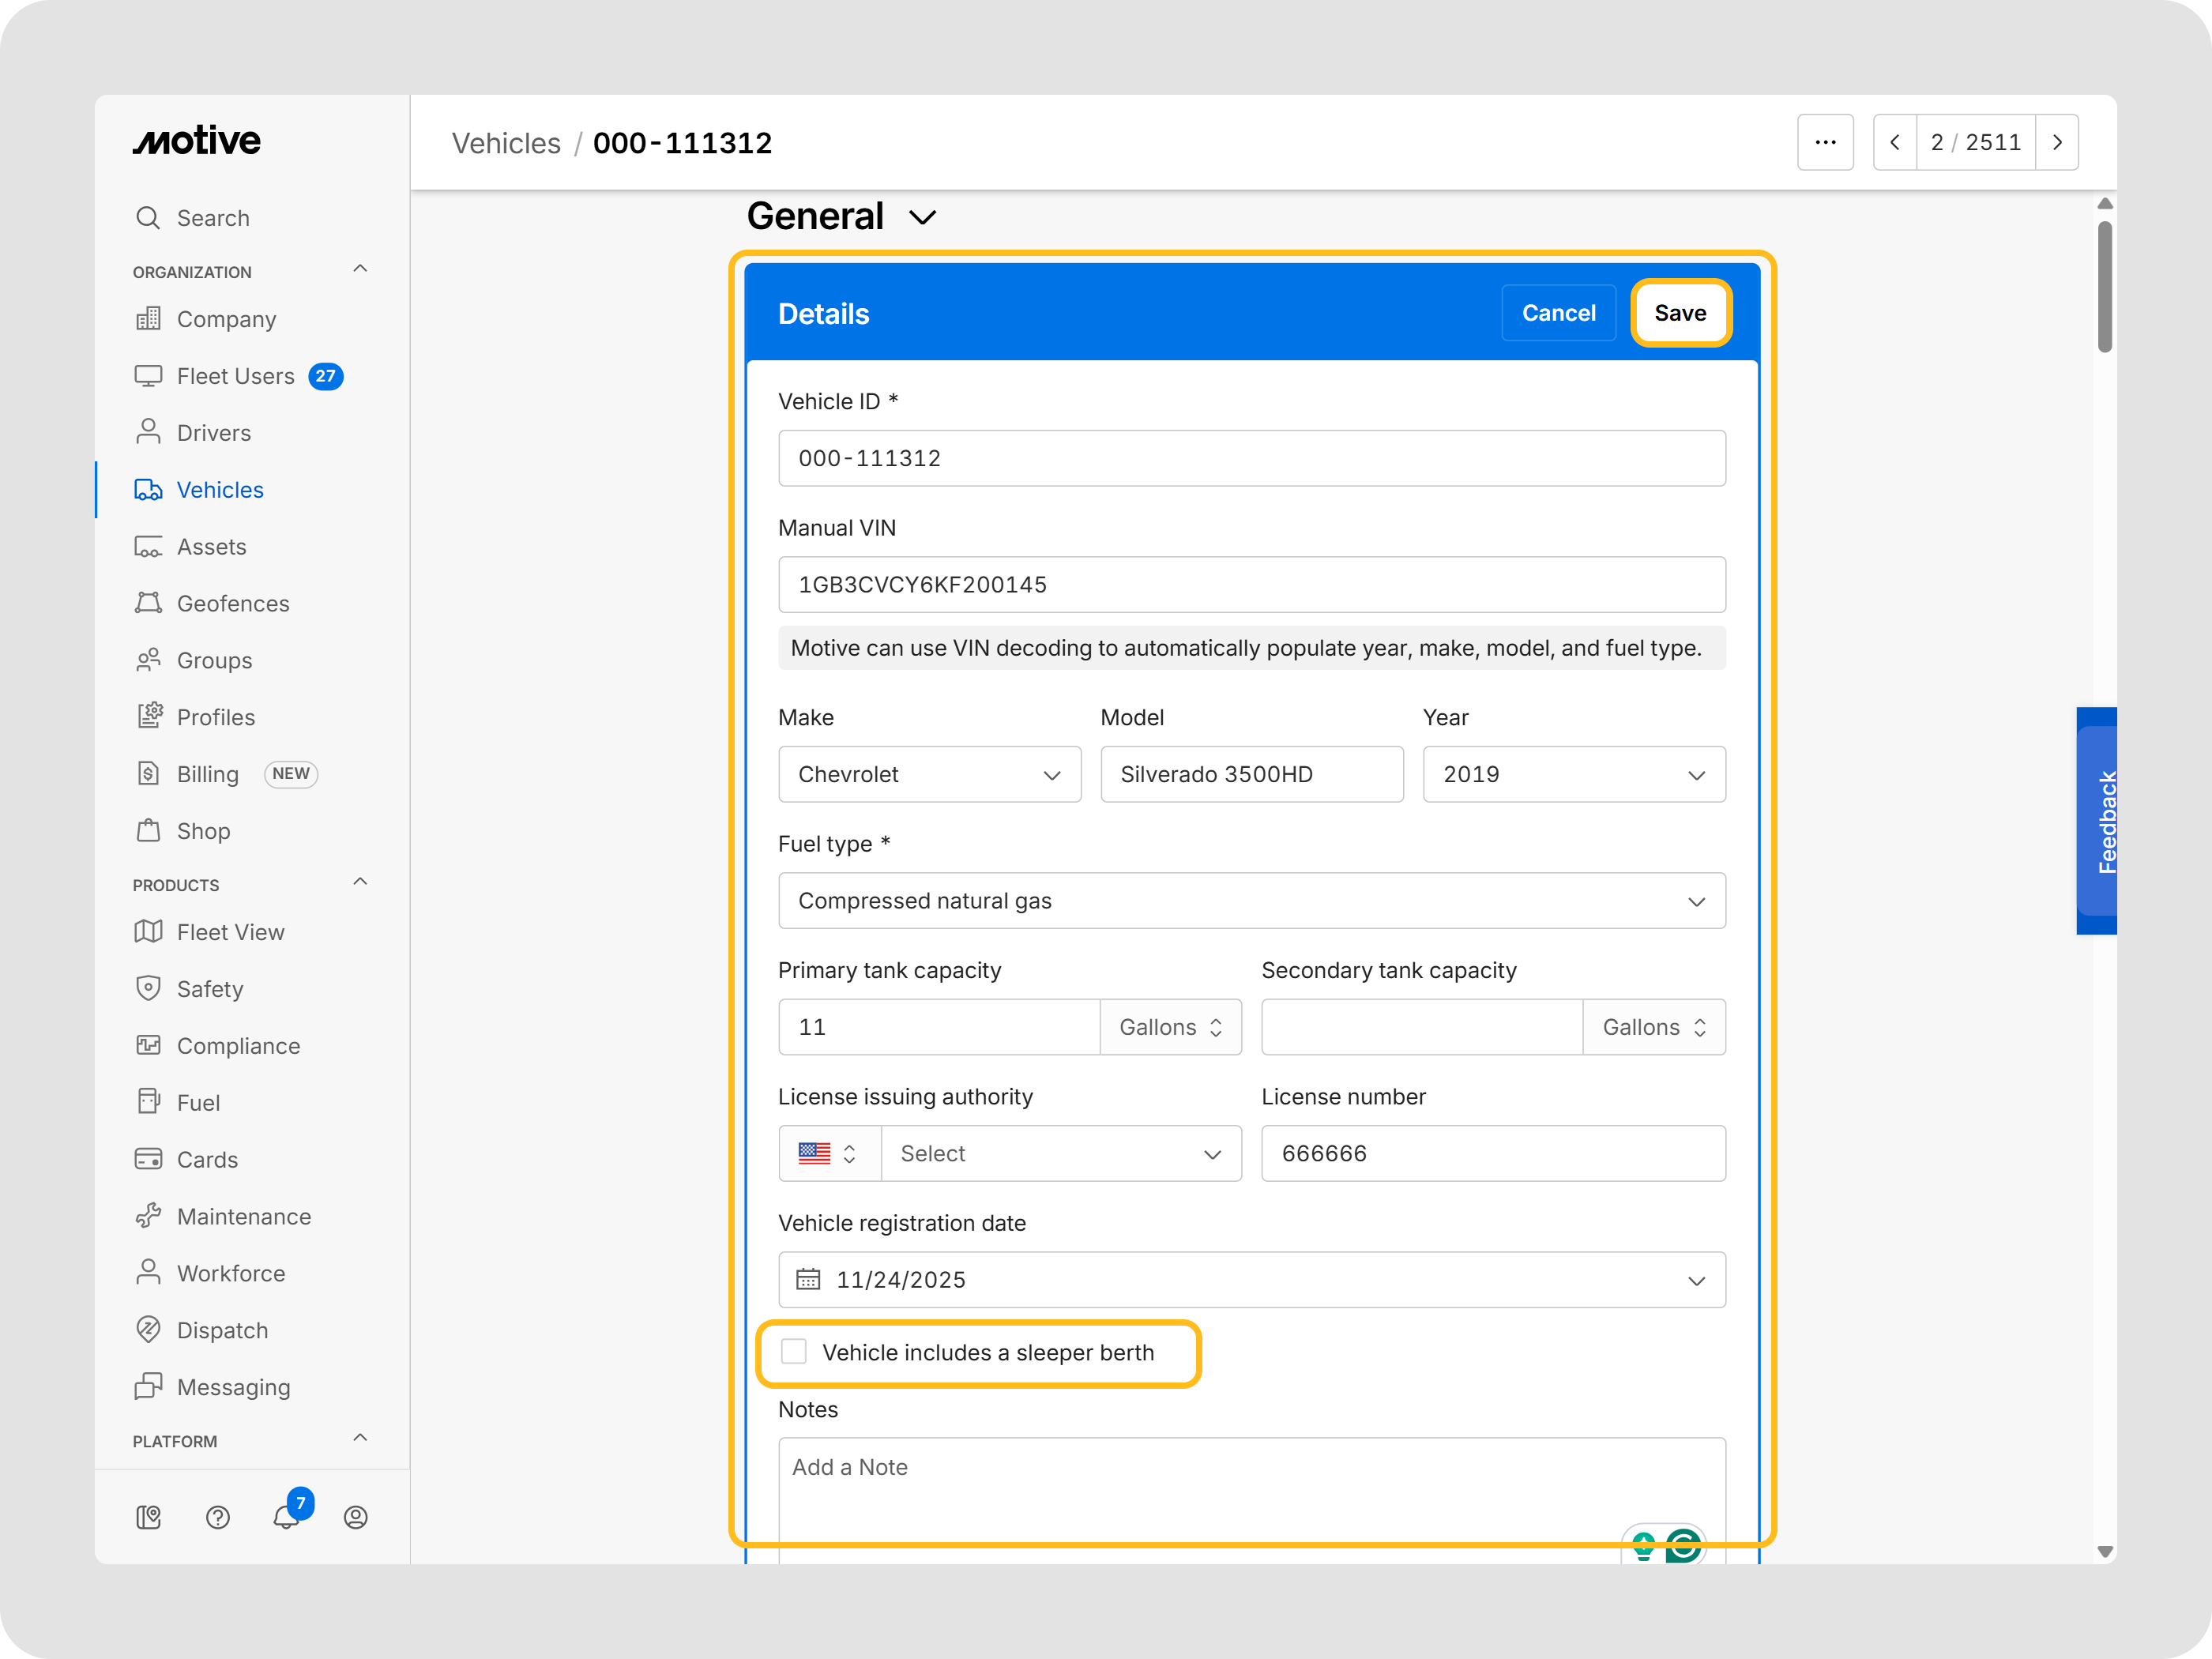Click the Manual VIN input field
Viewport: 2212px width, 1659px height.
[x=1251, y=585]
